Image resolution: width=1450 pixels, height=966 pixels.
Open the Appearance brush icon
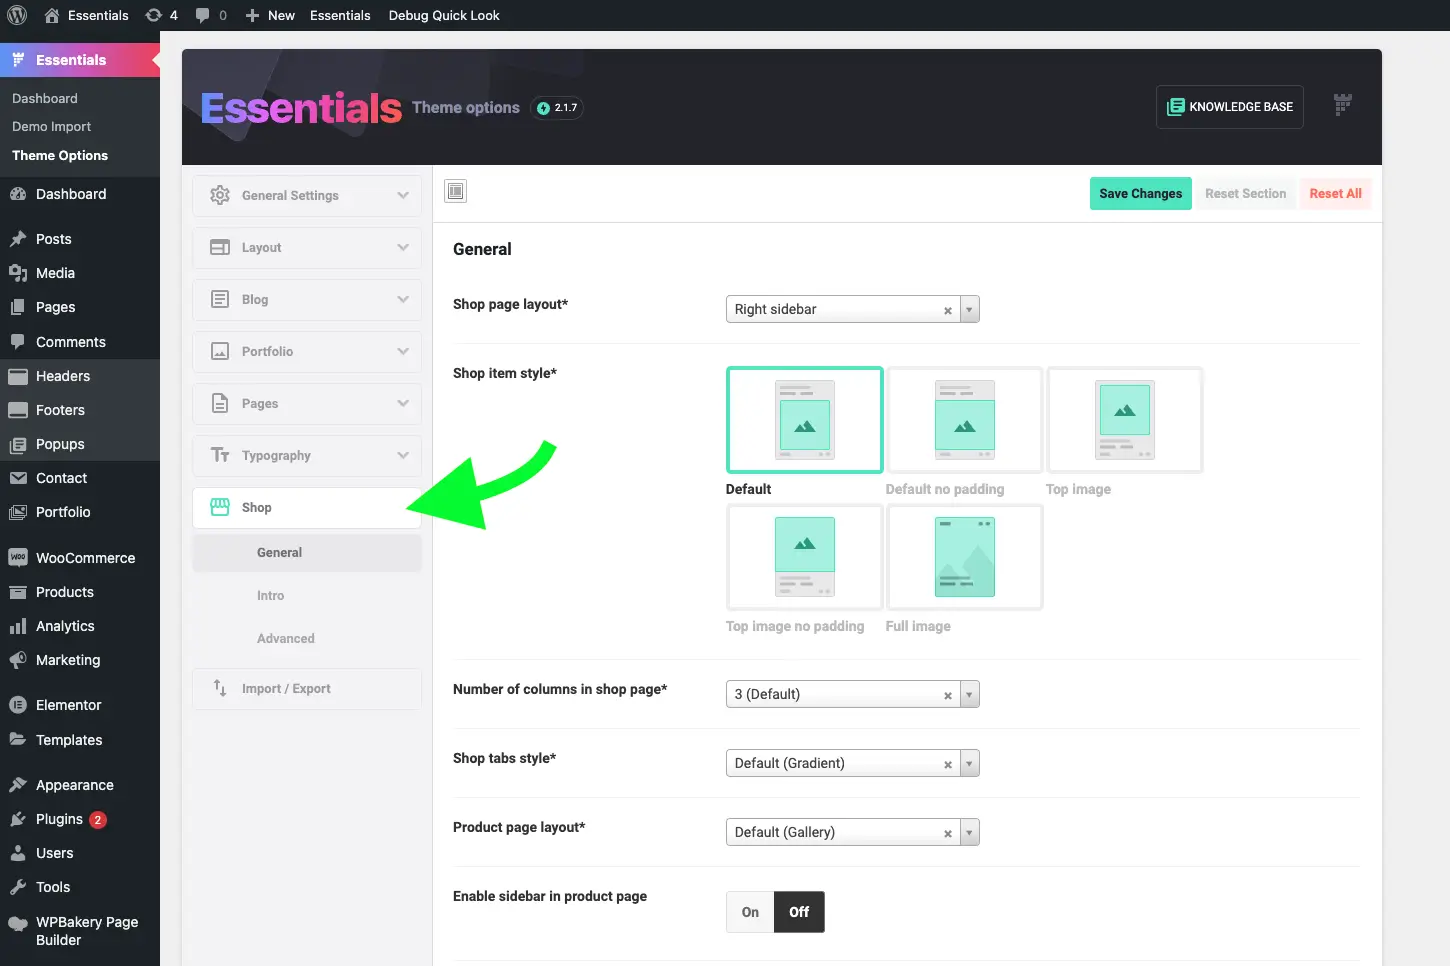(18, 785)
